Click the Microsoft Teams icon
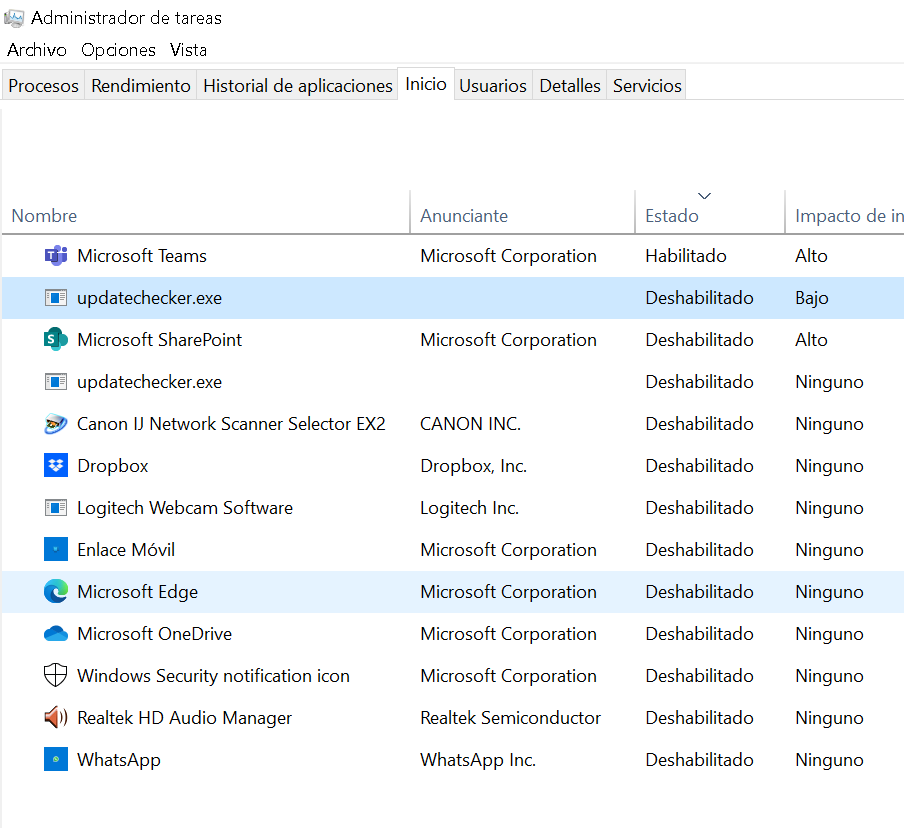904x828 pixels. 56,255
